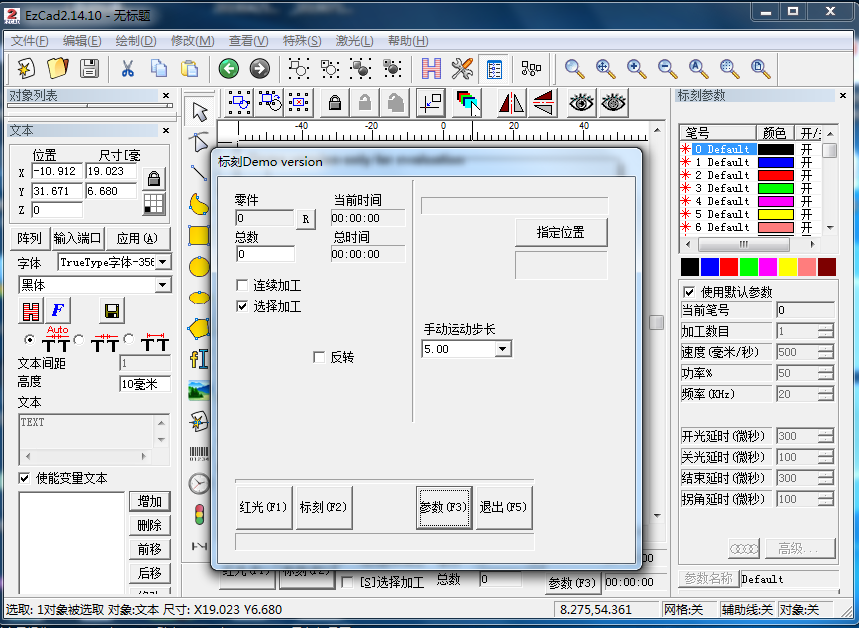Select the second text spacing radio
The image size is (859, 628).
click(x=79, y=340)
